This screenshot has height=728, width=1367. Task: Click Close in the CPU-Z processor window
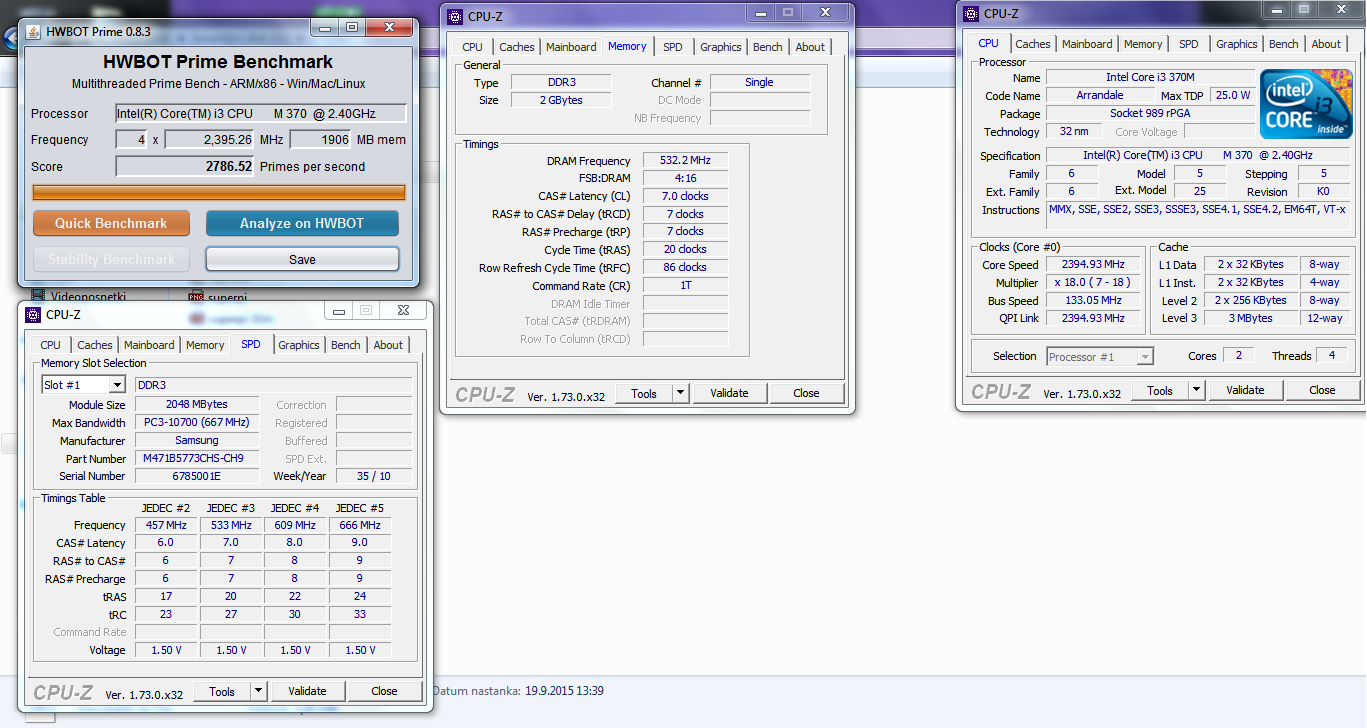click(x=1322, y=390)
